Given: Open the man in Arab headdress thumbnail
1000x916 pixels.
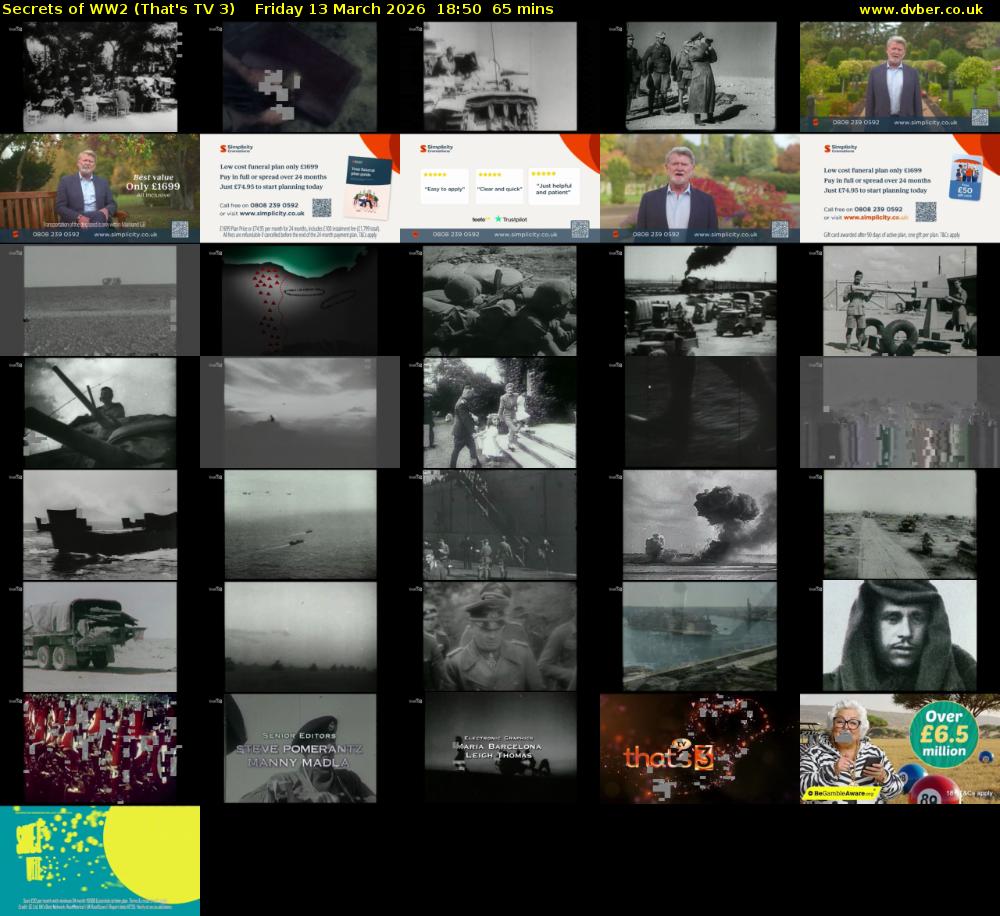Looking at the screenshot, I should 899,637.
